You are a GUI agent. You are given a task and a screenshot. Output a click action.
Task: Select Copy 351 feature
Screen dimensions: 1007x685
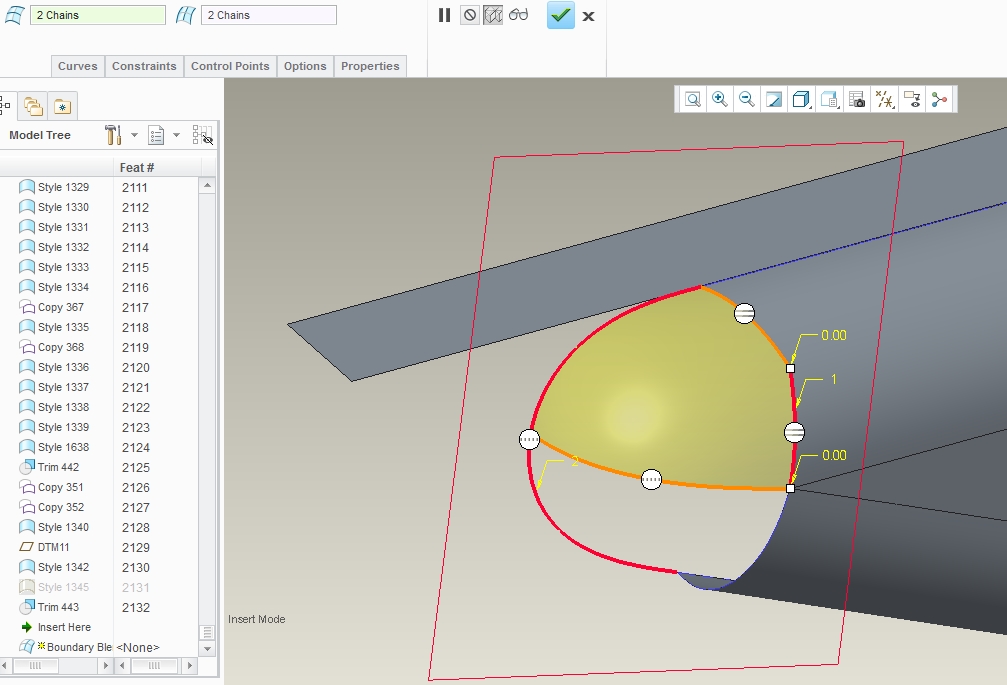pos(60,487)
